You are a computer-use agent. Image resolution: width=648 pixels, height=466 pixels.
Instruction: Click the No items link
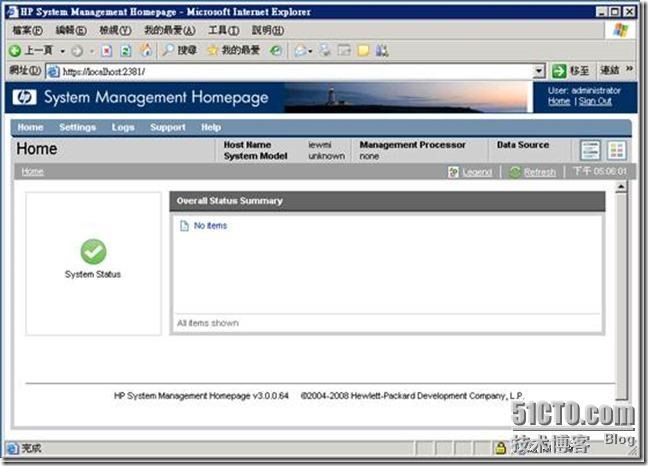210,226
